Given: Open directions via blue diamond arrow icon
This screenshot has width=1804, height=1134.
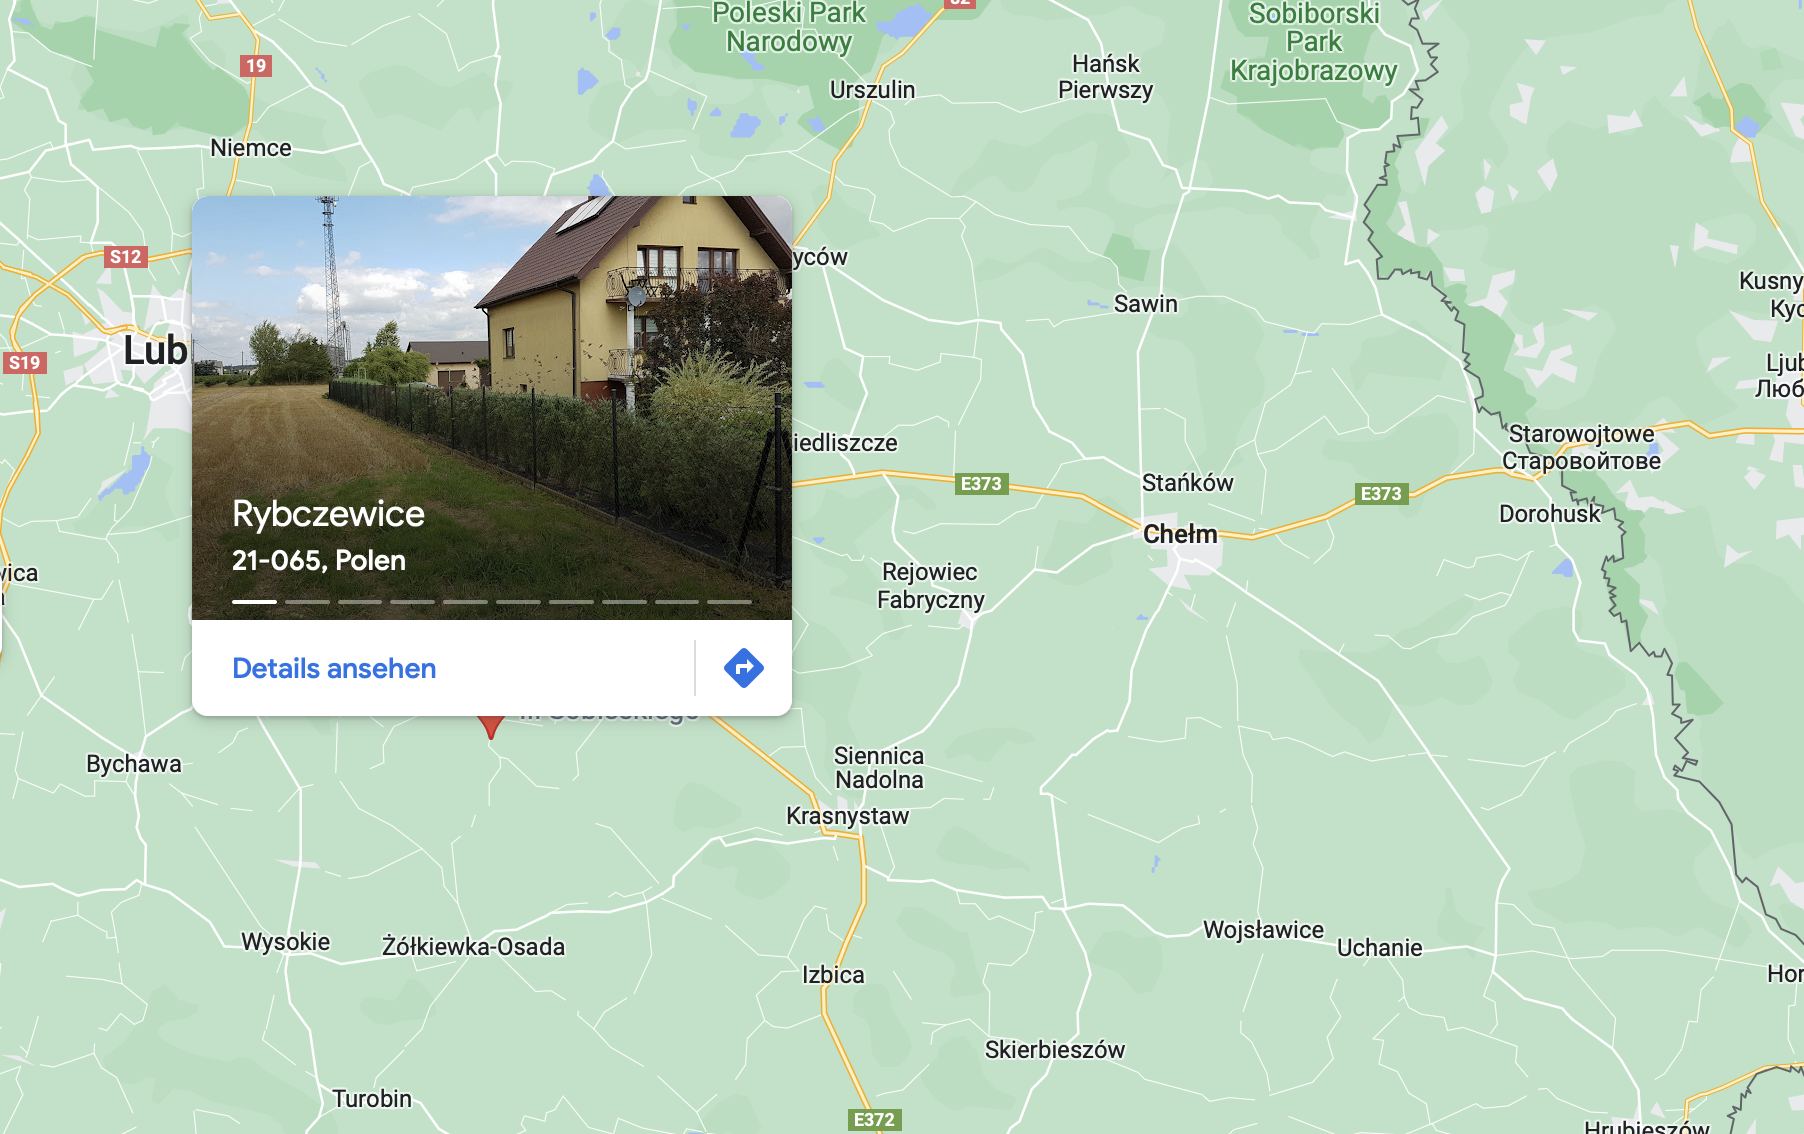Looking at the screenshot, I should tap(743, 668).
